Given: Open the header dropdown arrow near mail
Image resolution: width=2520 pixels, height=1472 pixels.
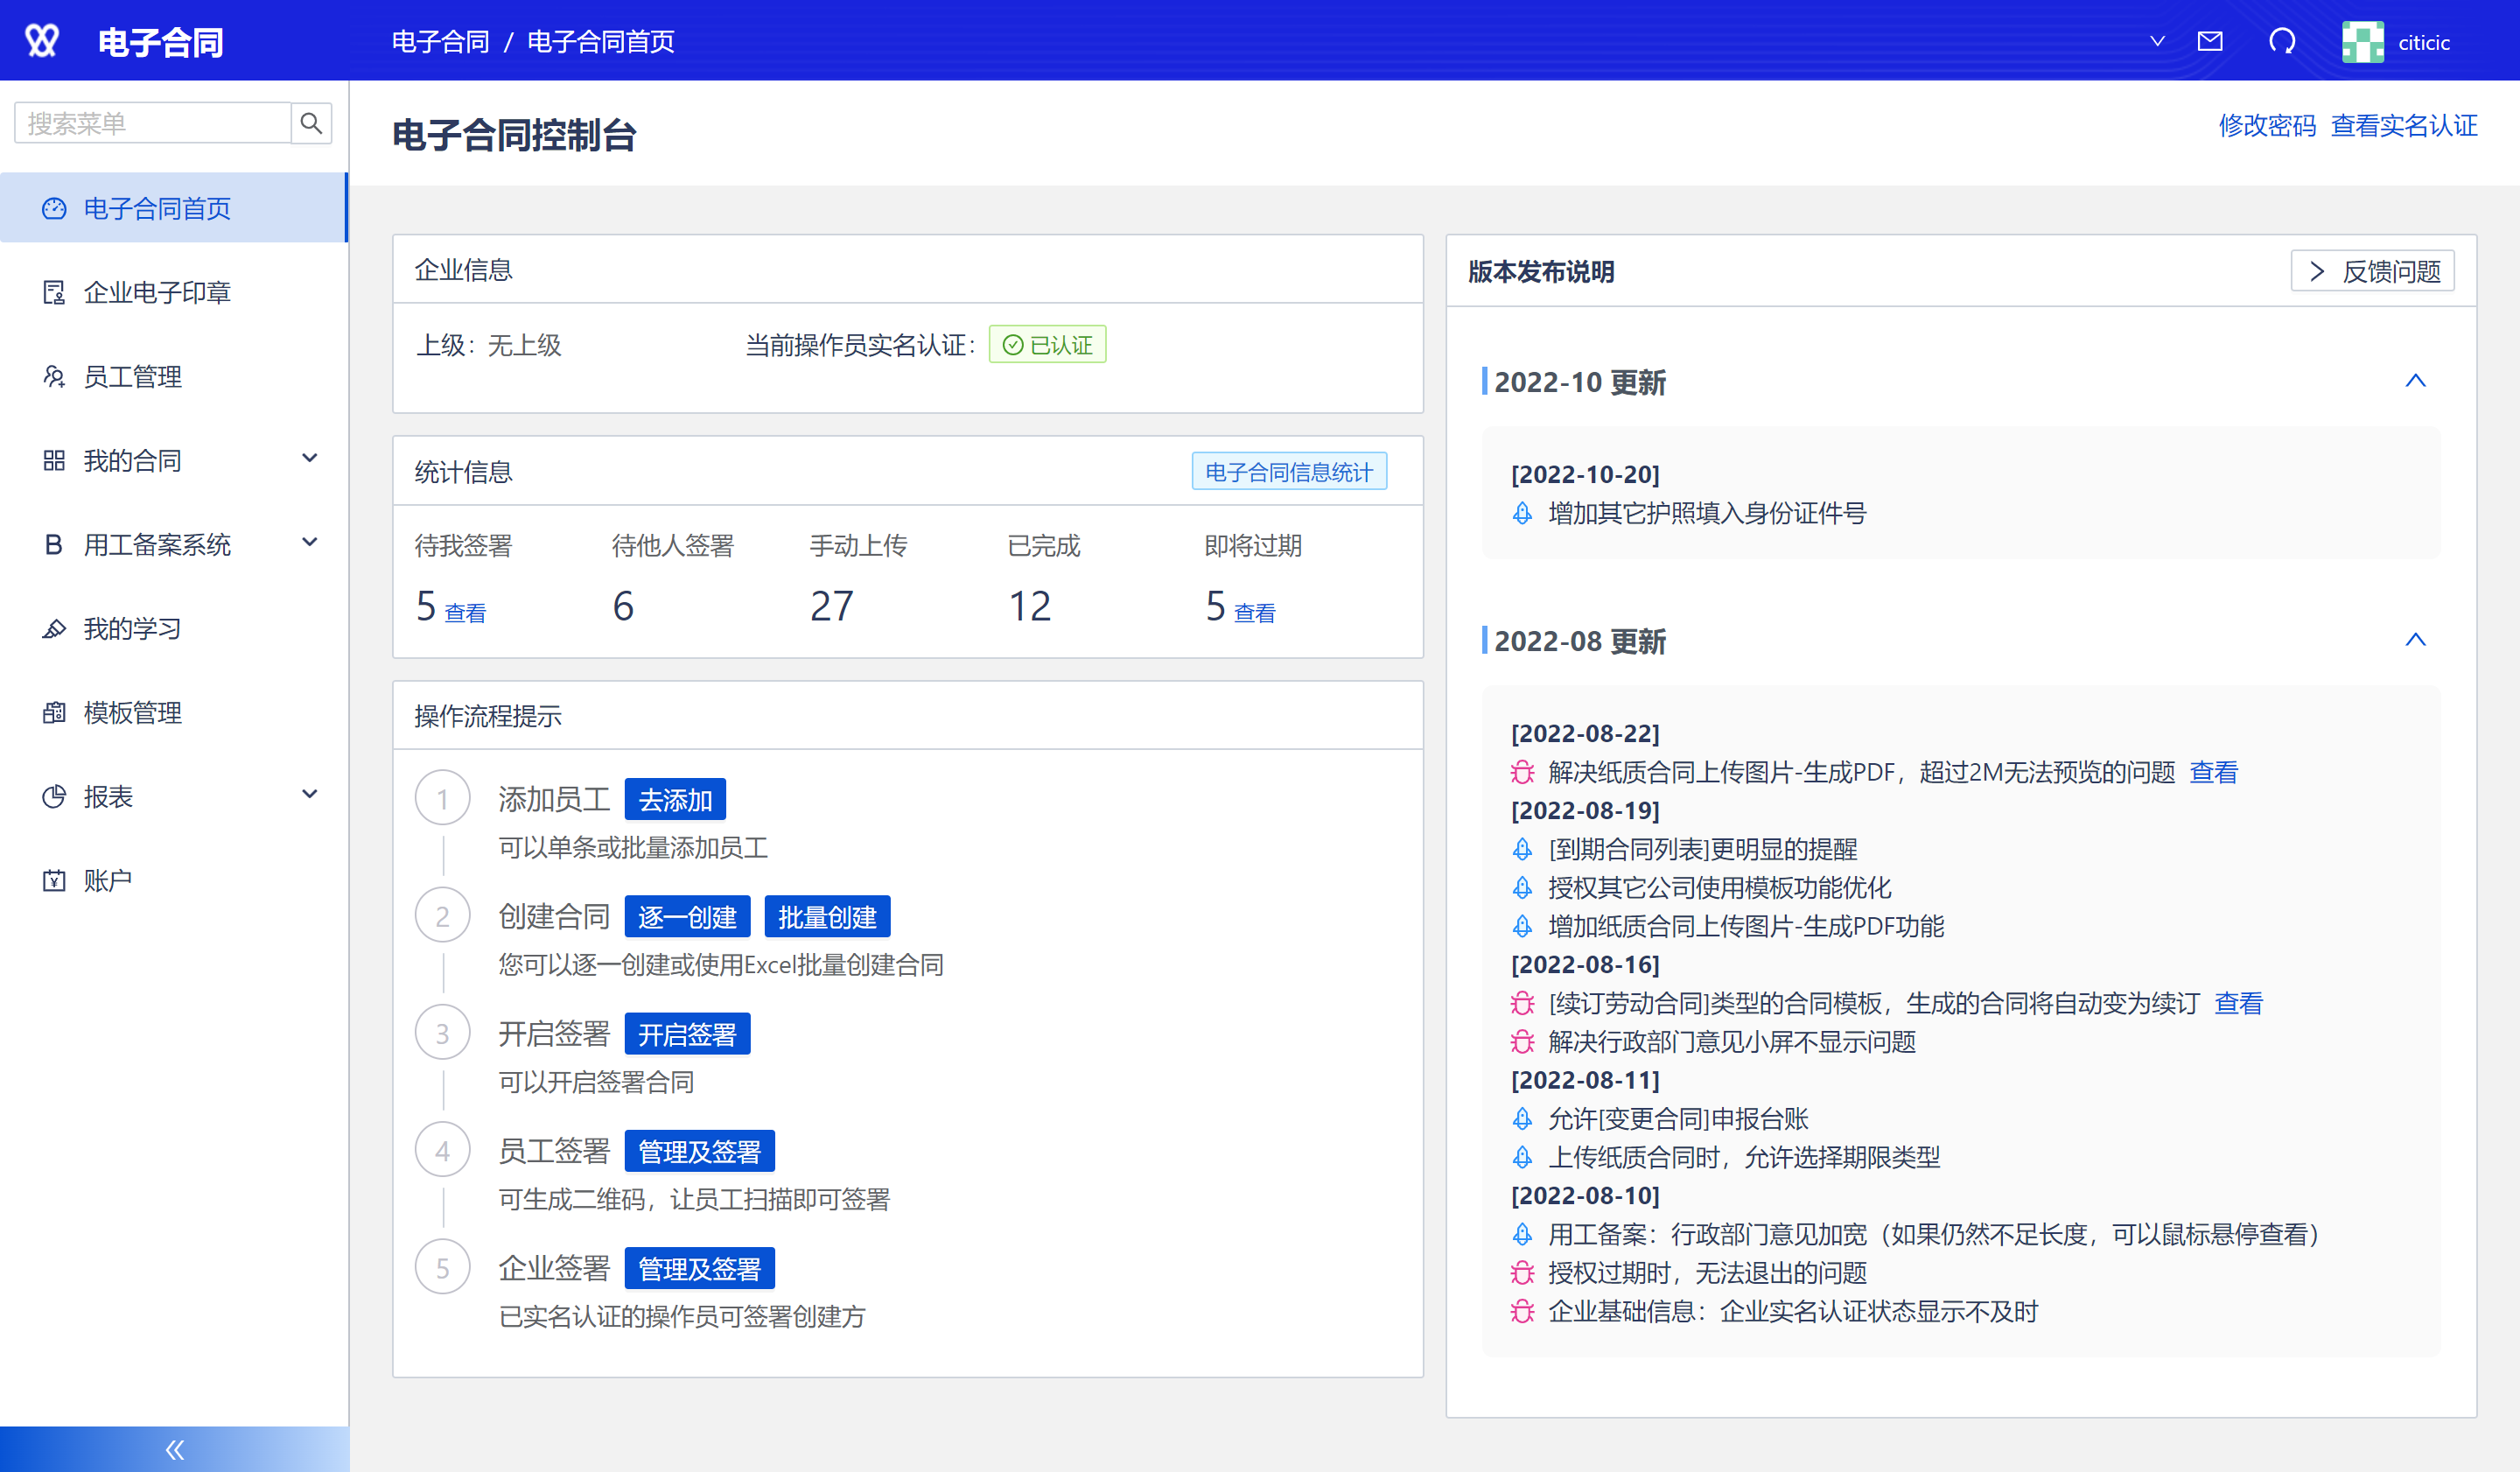Looking at the screenshot, I should coord(2157,42).
